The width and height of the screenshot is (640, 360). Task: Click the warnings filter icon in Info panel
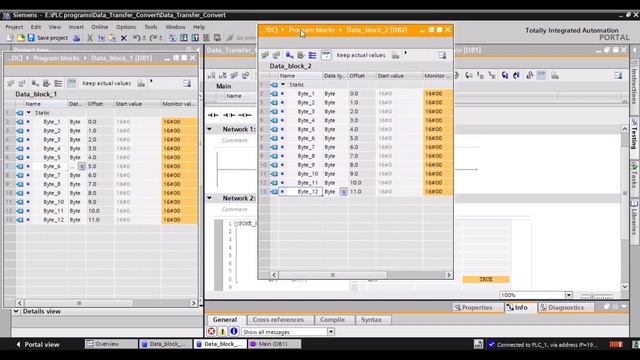(222, 331)
